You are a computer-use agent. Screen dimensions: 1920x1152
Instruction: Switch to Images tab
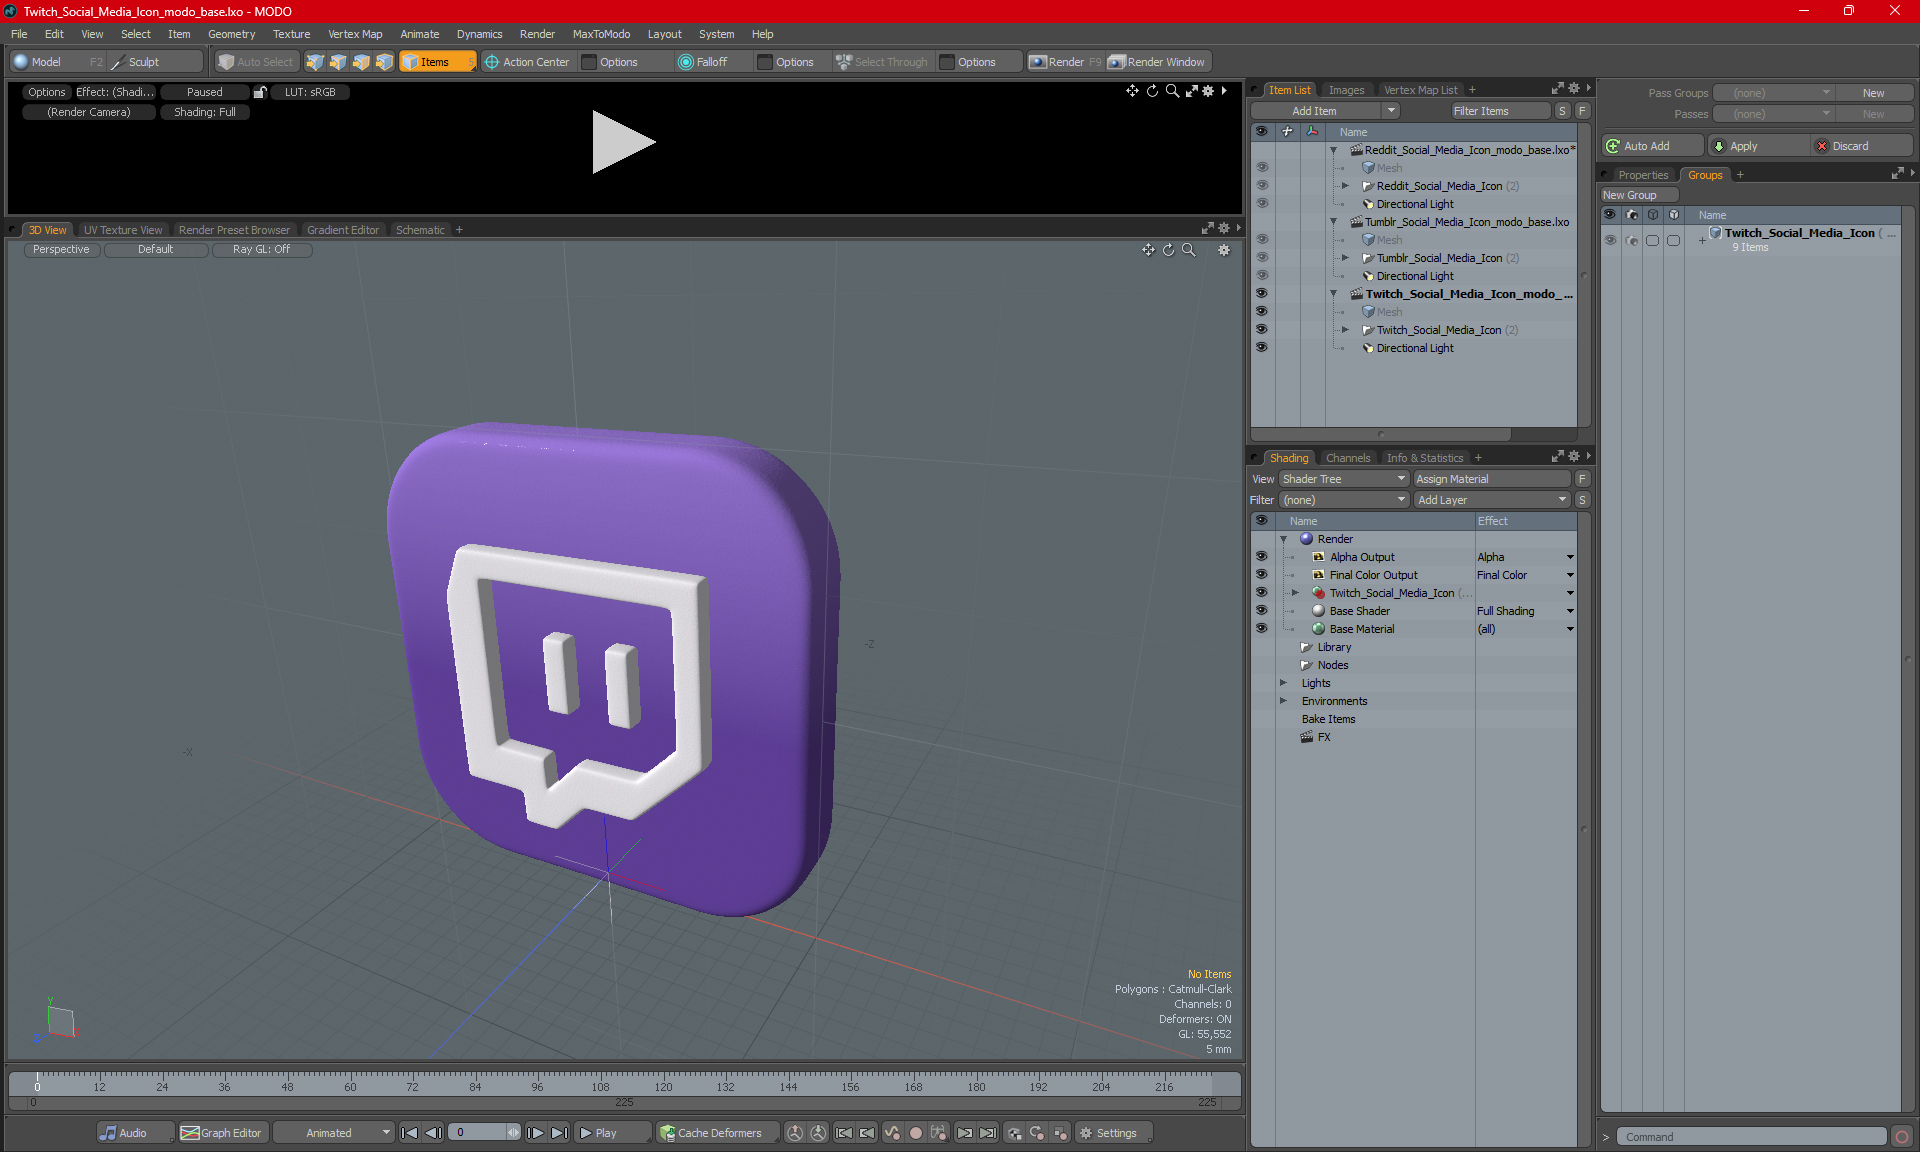[x=1346, y=90]
